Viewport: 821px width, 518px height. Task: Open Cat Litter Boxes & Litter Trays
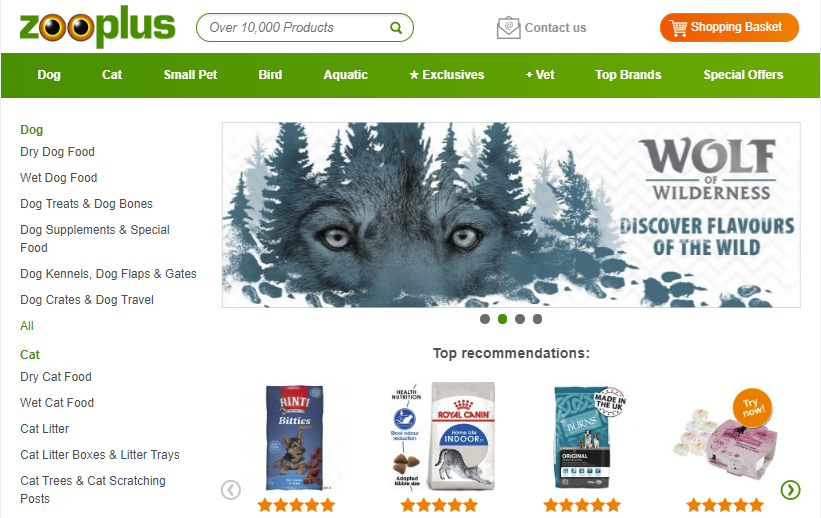pyautogui.click(x=100, y=455)
